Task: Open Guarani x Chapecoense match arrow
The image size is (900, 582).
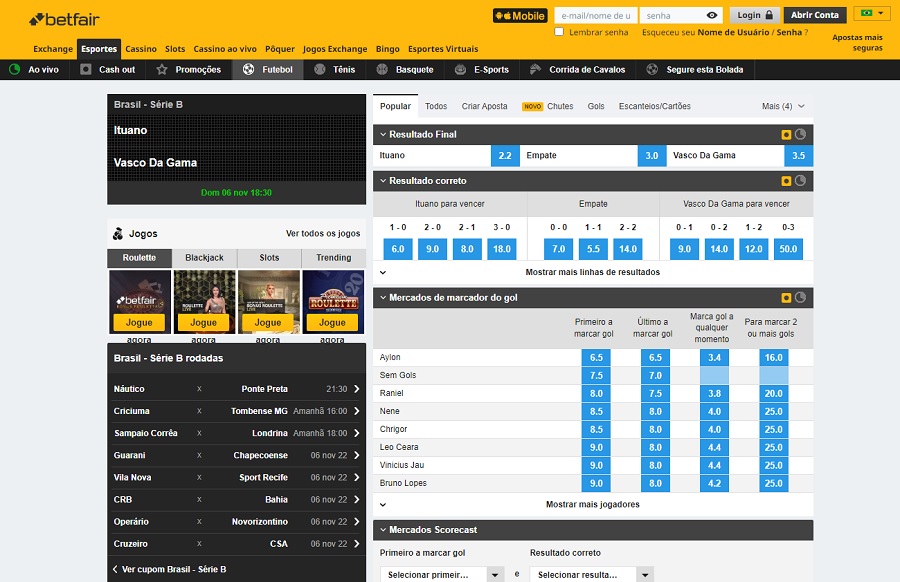Action: pos(356,455)
